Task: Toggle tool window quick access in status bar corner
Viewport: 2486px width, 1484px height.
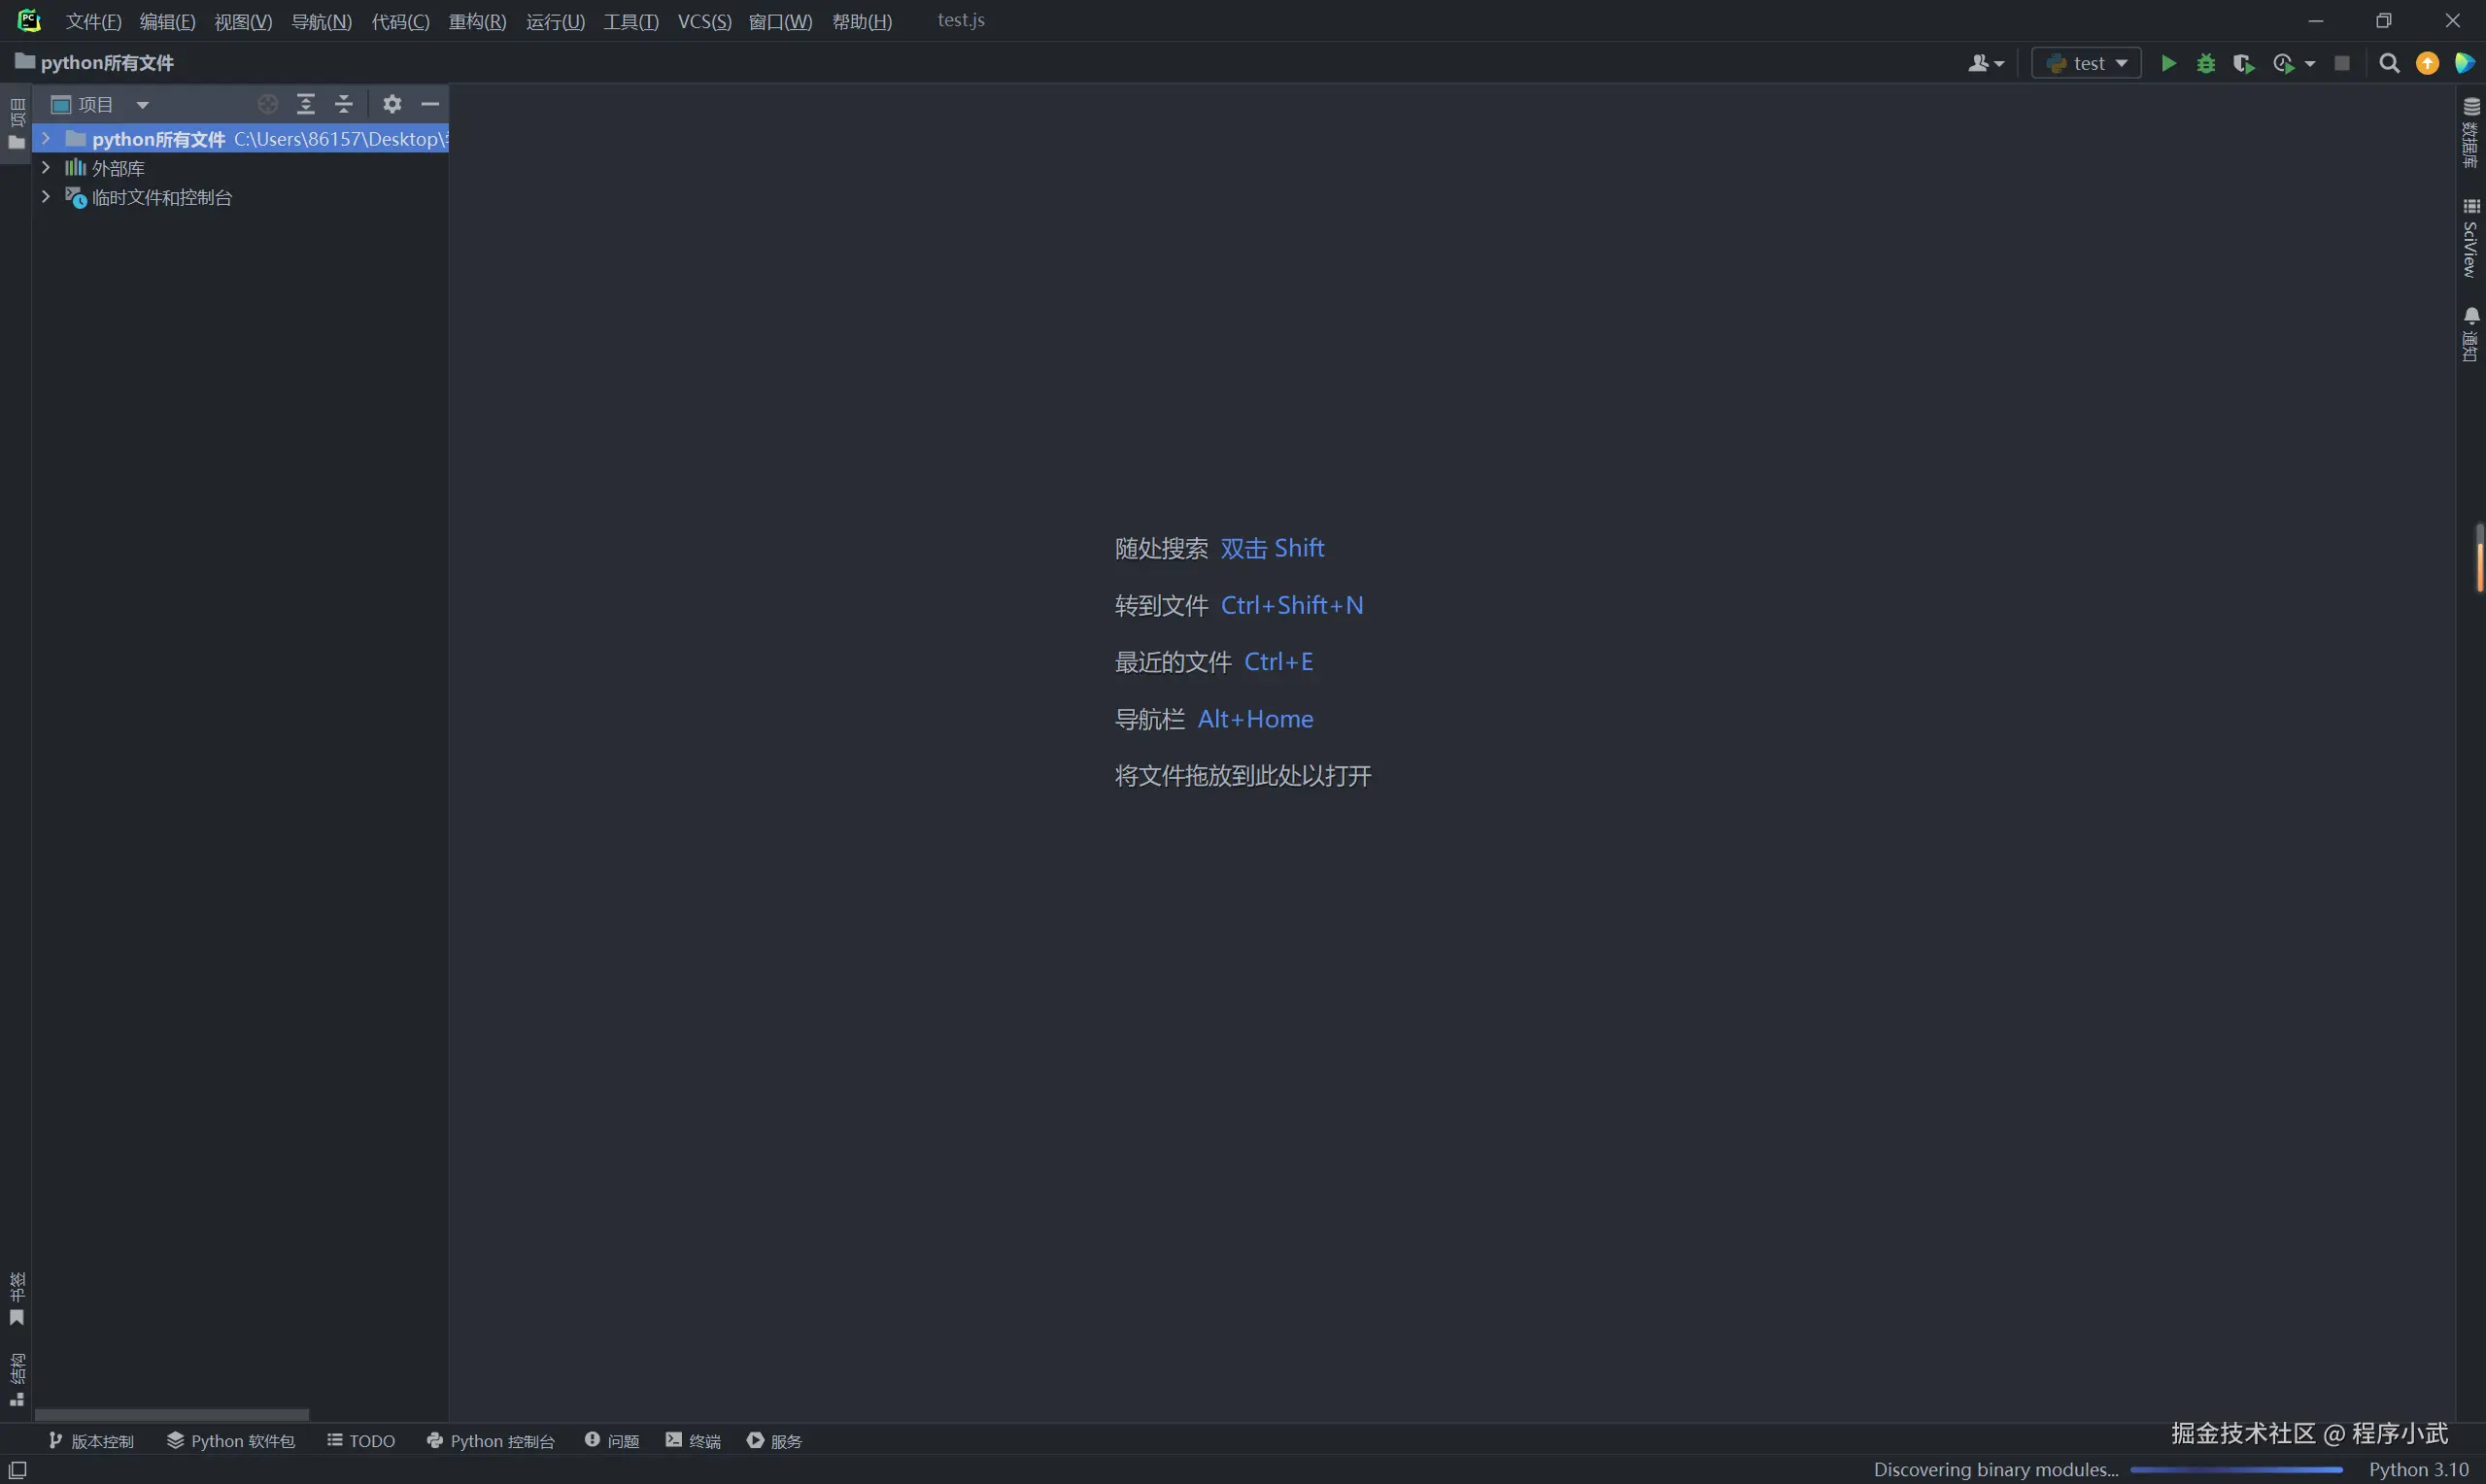Action: pyautogui.click(x=17, y=1469)
